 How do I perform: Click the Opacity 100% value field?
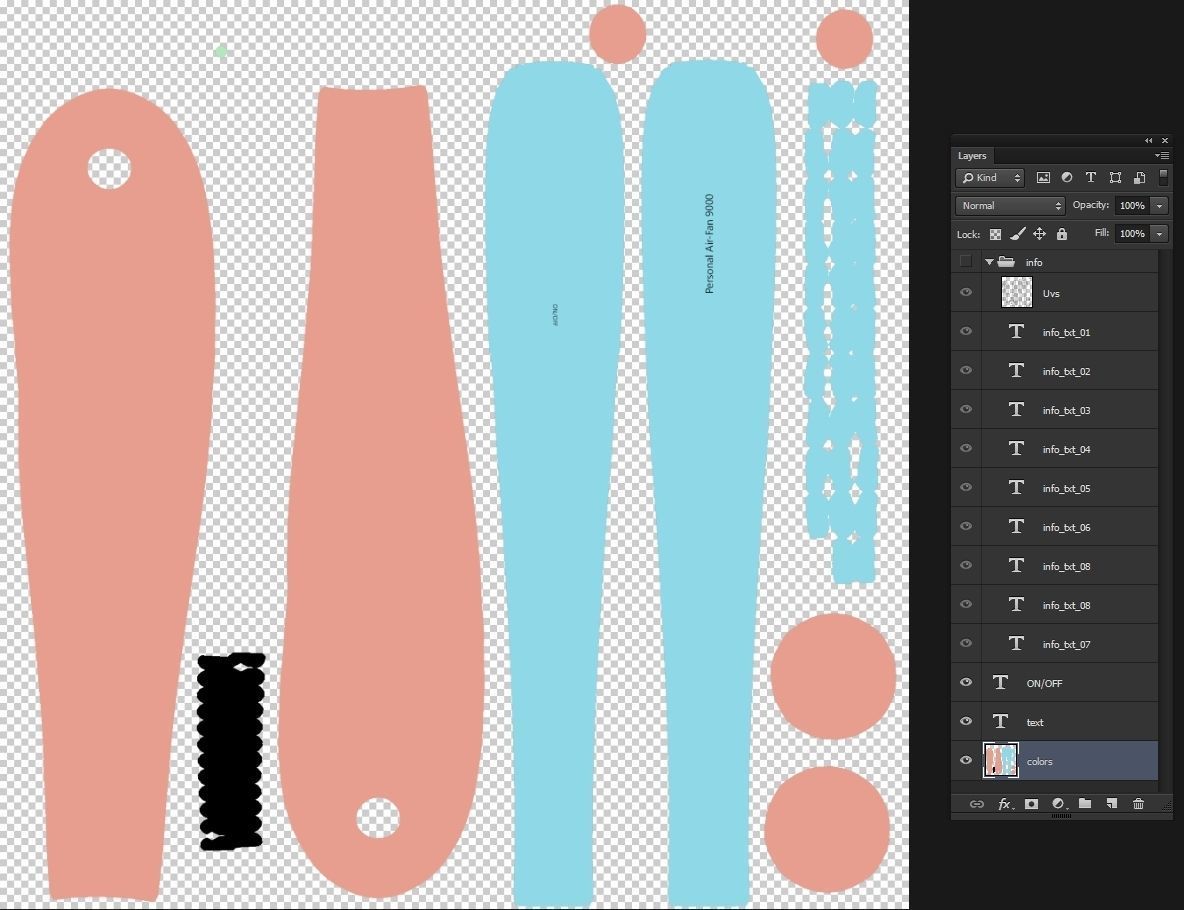(1133, 205)
